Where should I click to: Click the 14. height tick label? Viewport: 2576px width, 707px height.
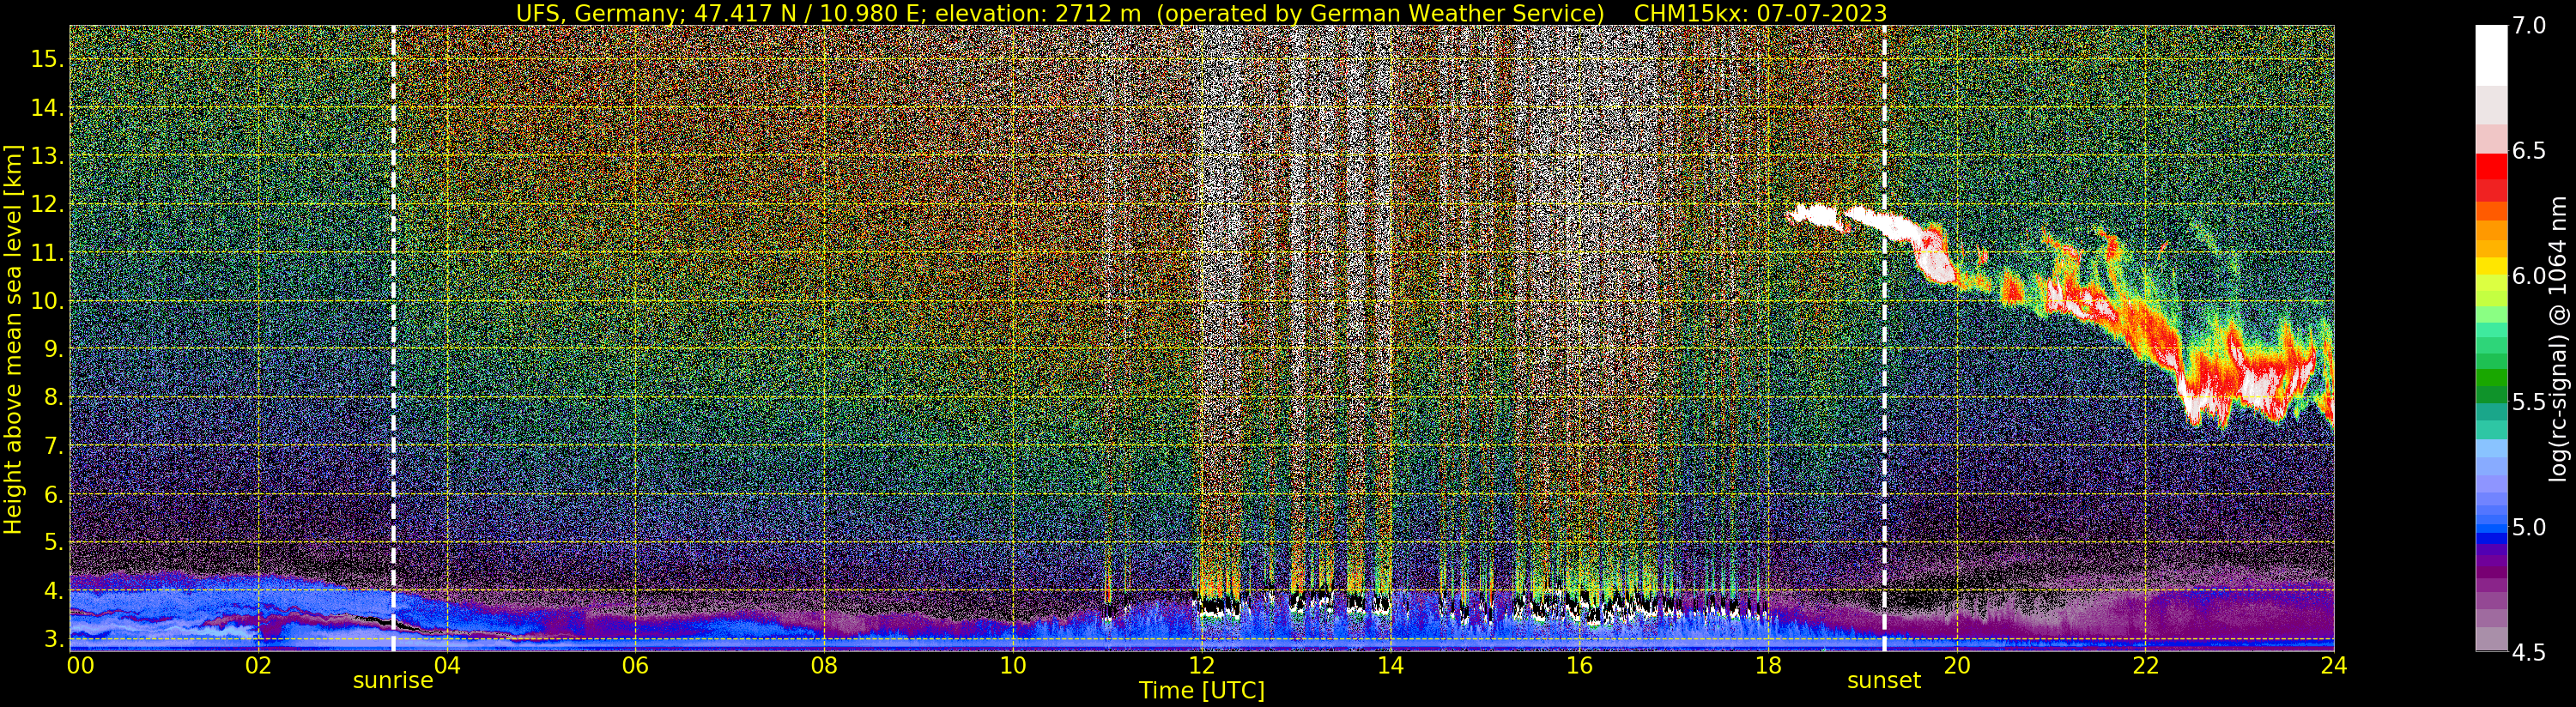coord(47,108)
